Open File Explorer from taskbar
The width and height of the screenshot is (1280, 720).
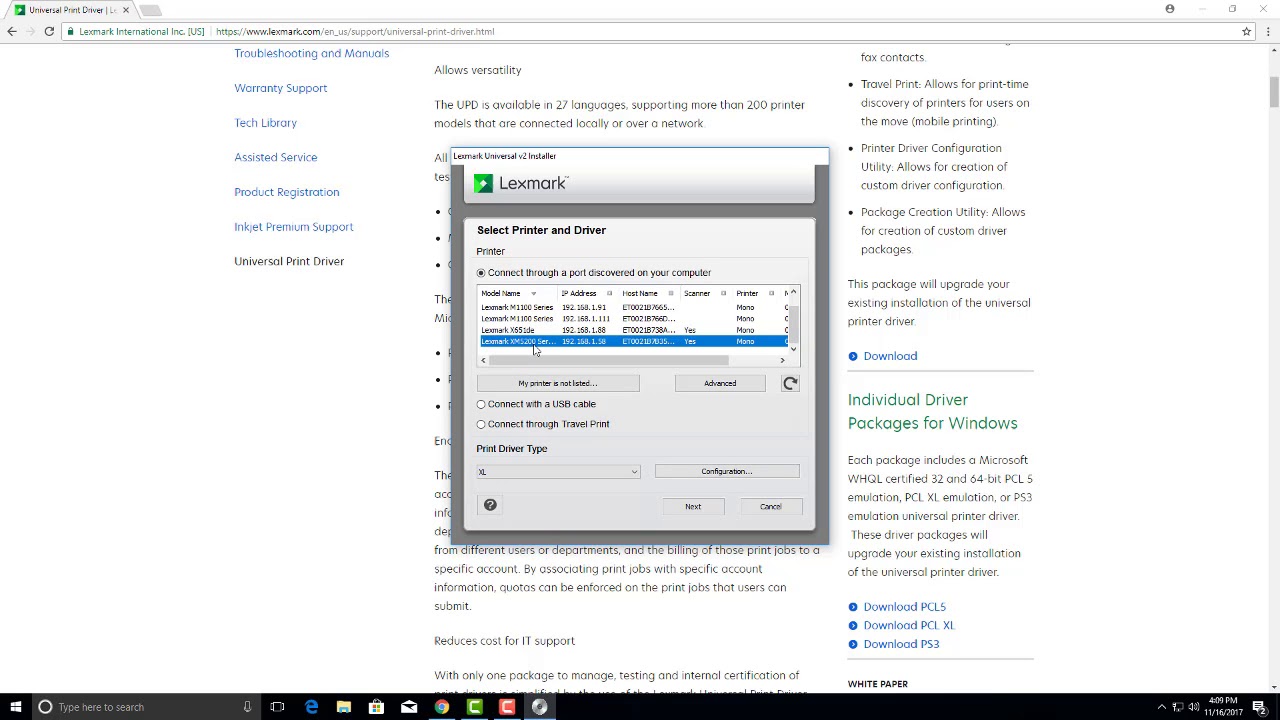[344, 707]
